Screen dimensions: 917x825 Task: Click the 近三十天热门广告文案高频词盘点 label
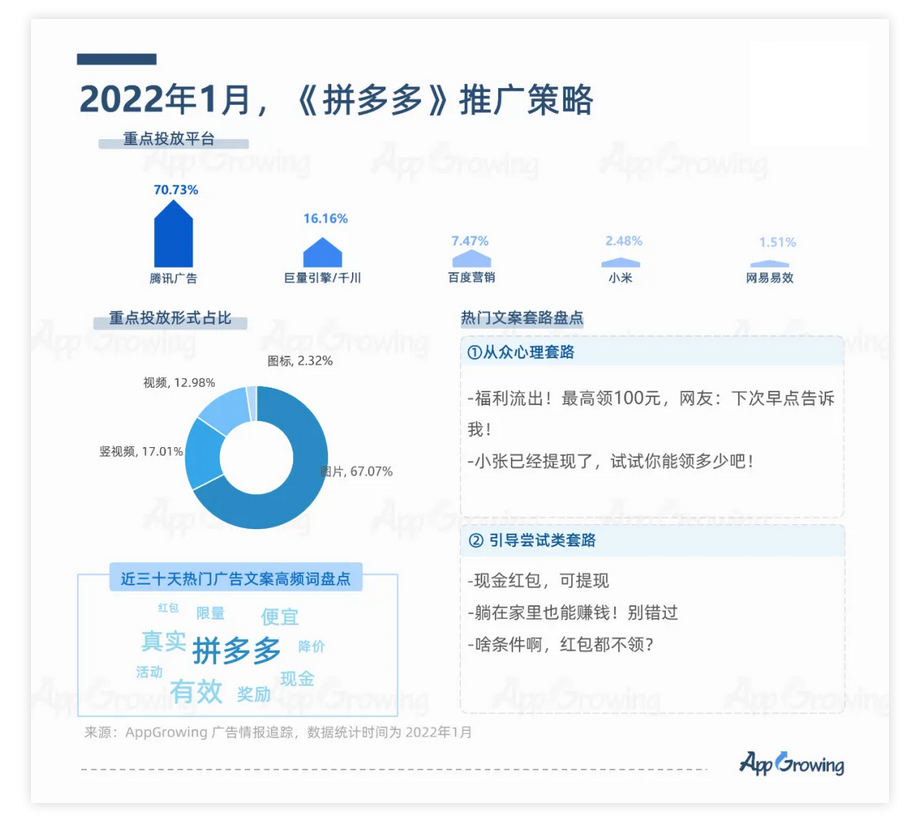(x=236, y=579)
